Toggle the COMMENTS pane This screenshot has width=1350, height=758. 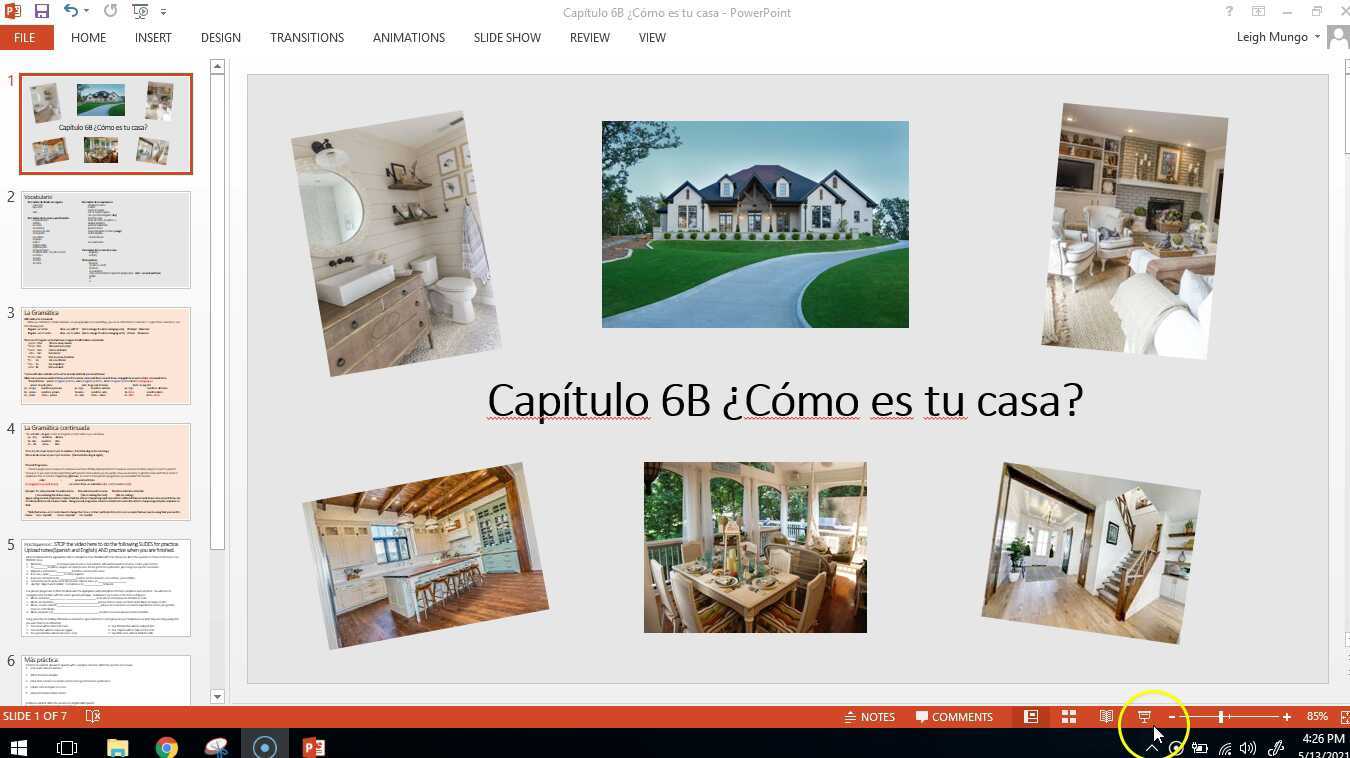(x=953, y=716)
